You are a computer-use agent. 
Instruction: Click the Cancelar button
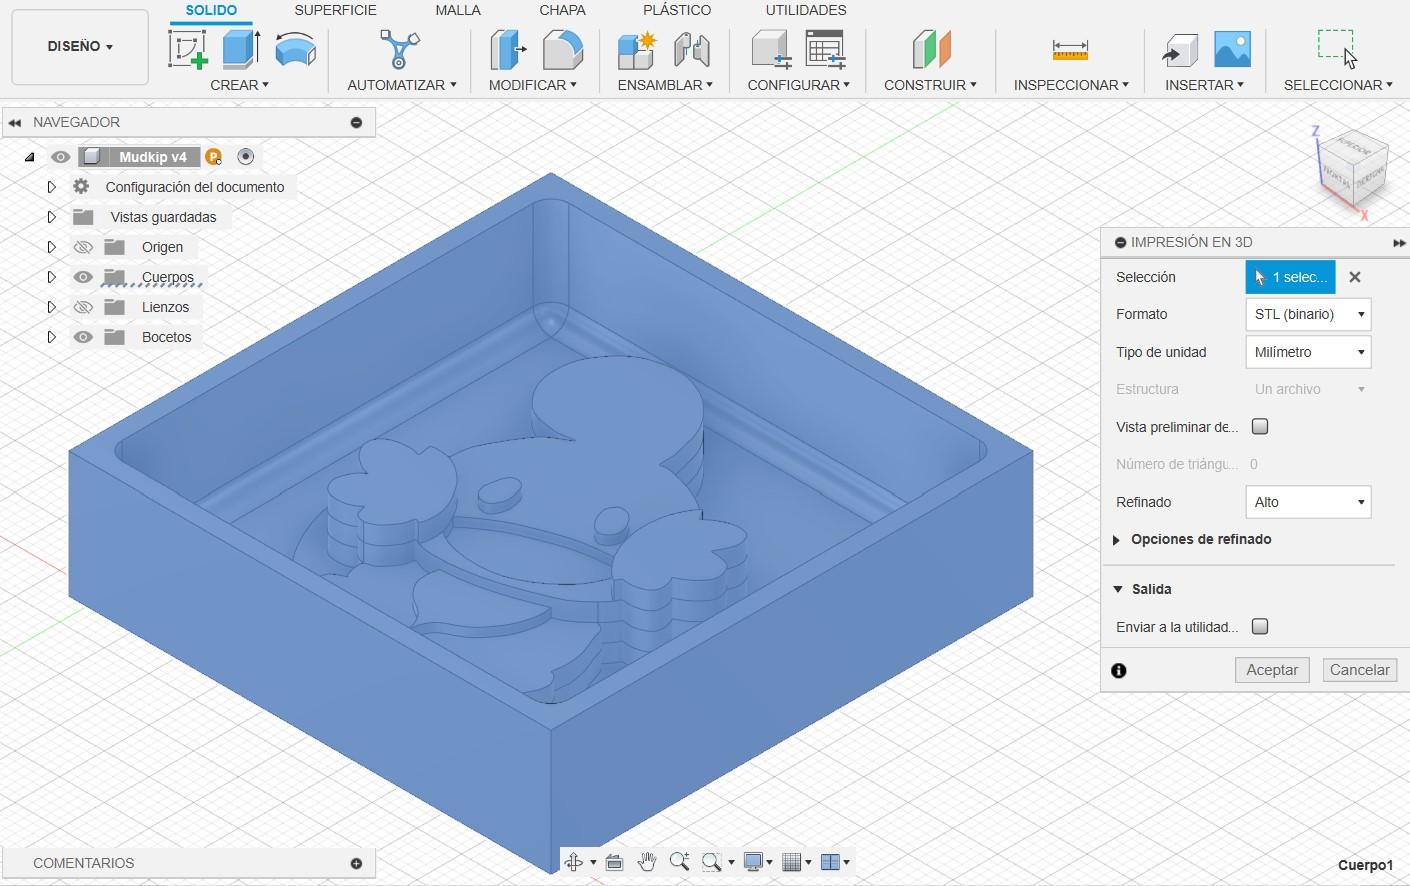pos(1360,670)
